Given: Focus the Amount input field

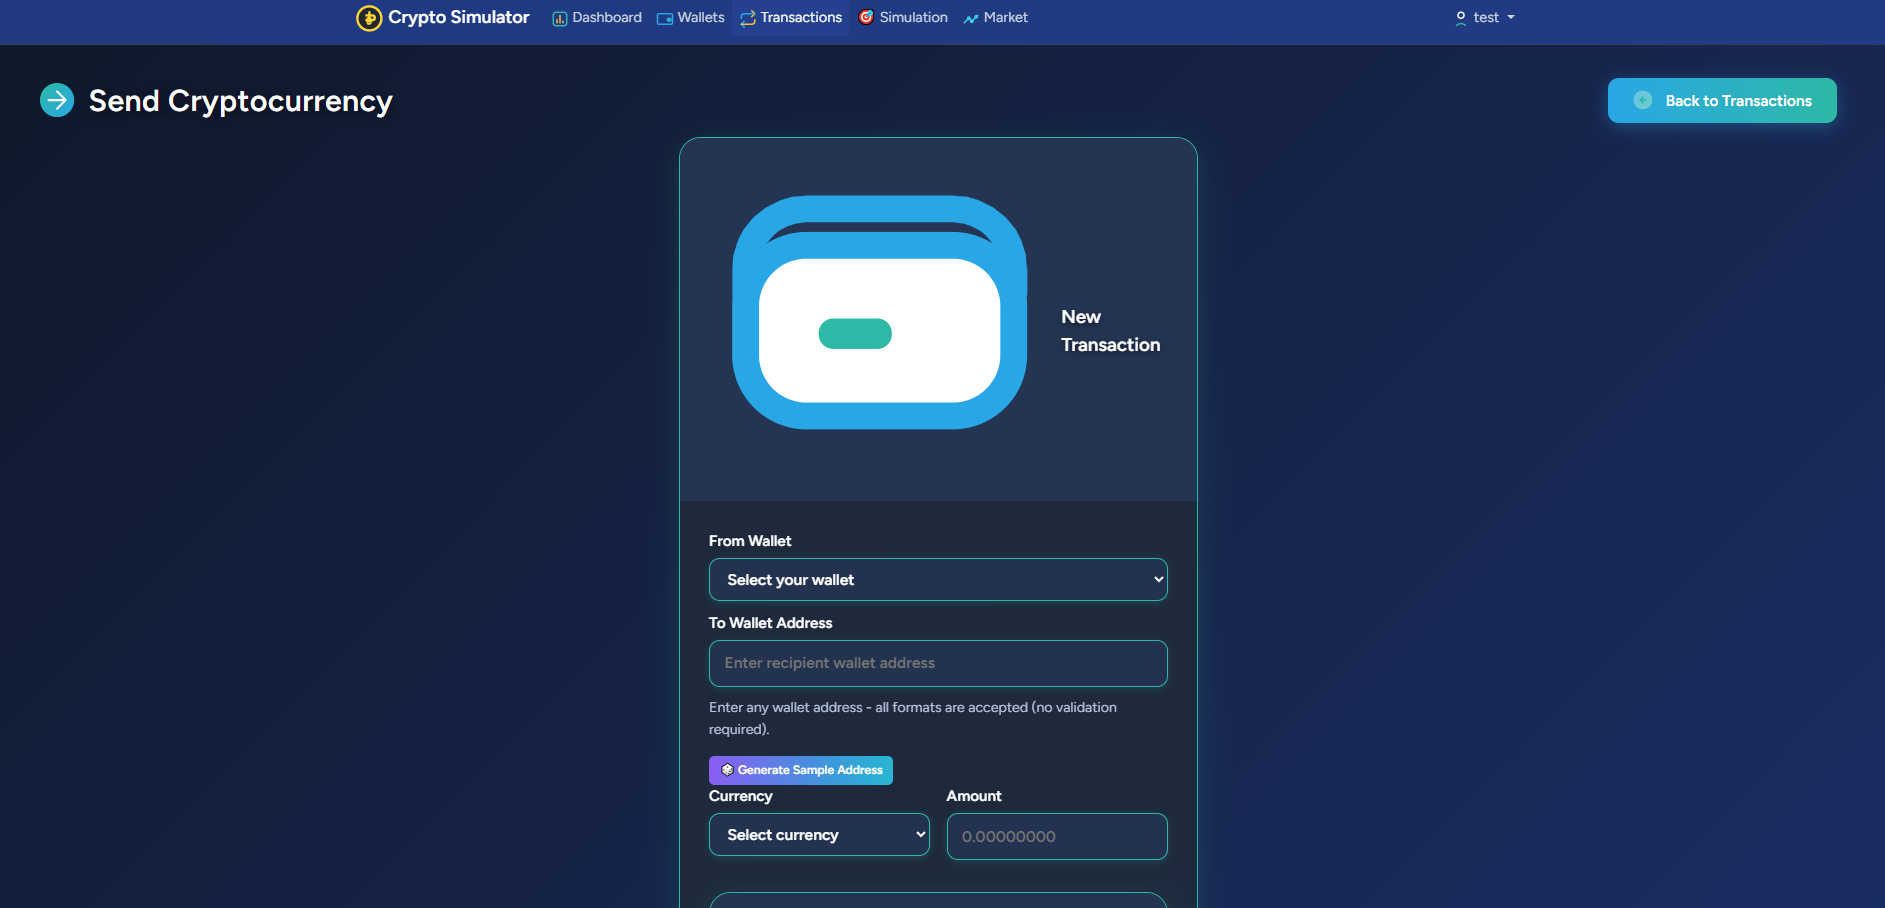Looking at the screenshot, I should [1057, 836].
